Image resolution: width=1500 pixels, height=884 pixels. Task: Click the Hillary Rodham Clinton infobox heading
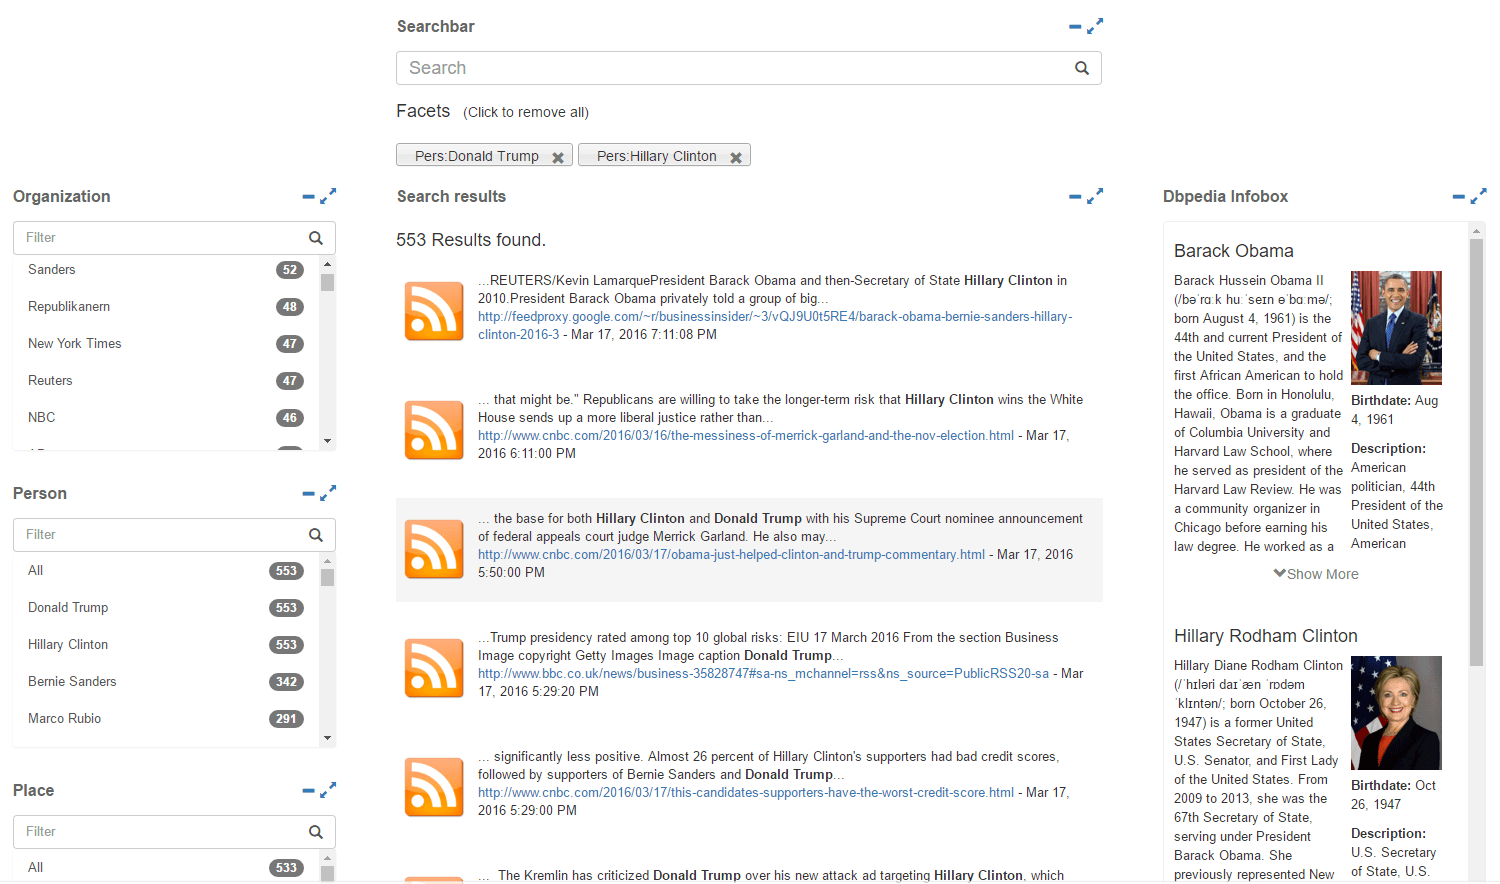[1266, 636]
